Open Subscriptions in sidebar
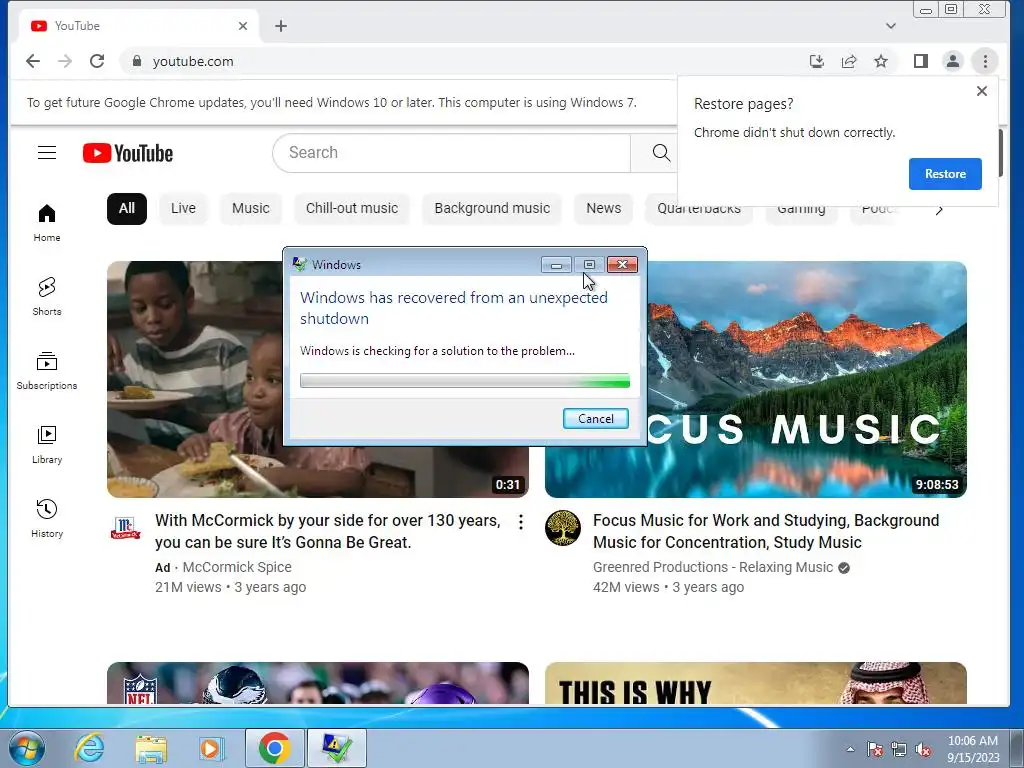The height and width of the screenshot is (768, 1024). click(x=47, y=371)
